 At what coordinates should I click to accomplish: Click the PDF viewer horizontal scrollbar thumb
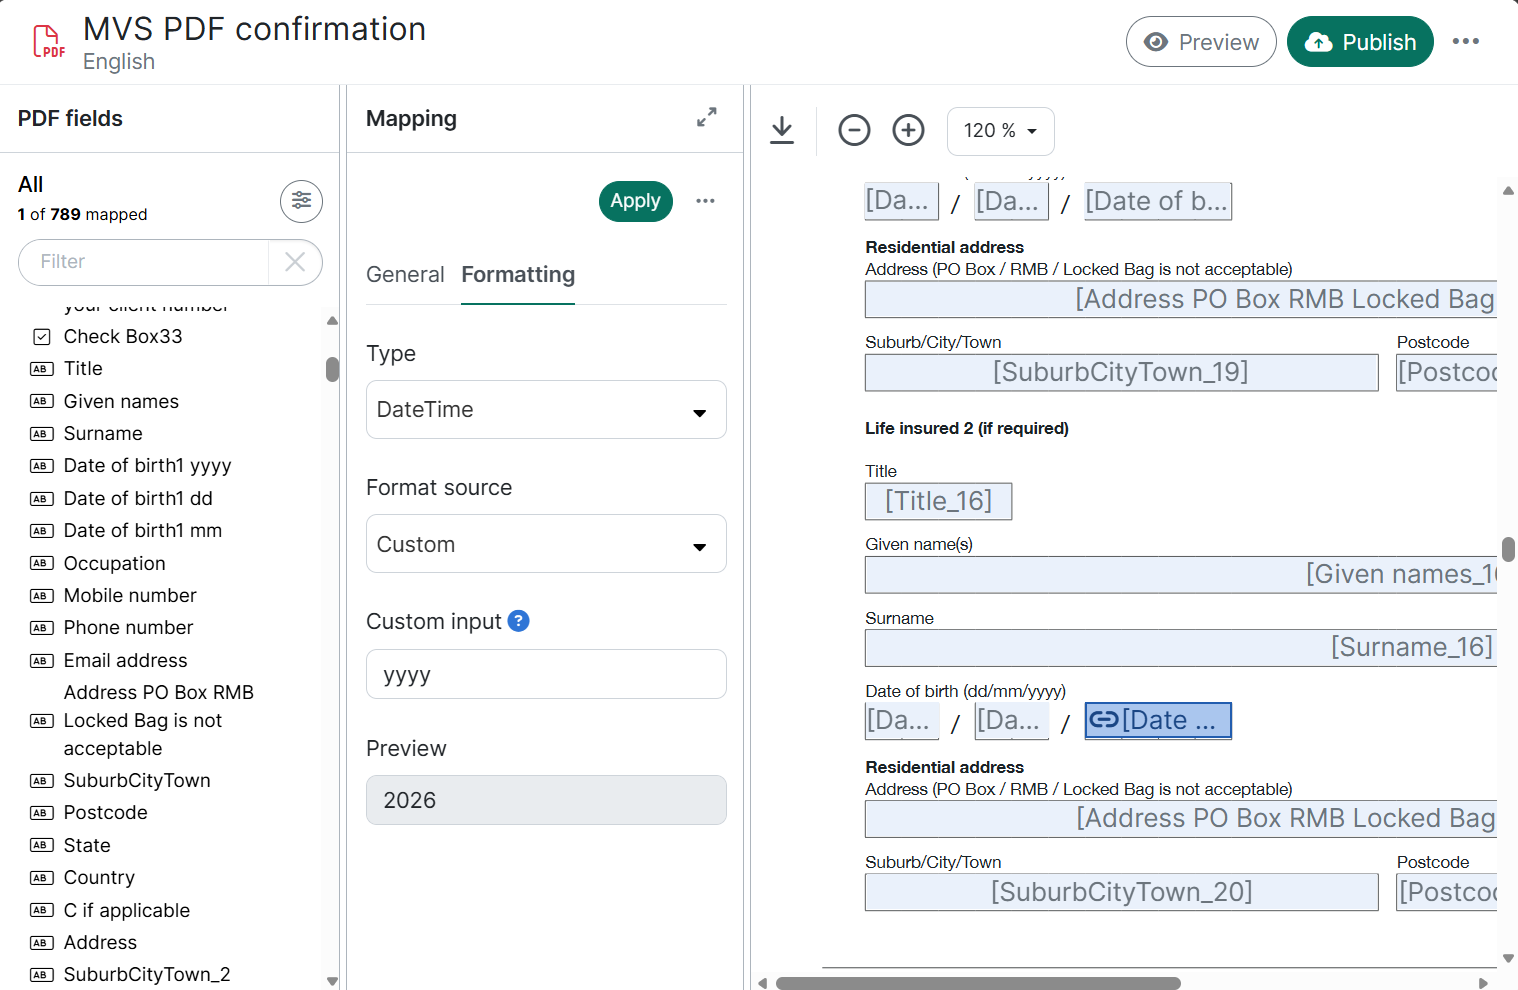tap(978, 983)
